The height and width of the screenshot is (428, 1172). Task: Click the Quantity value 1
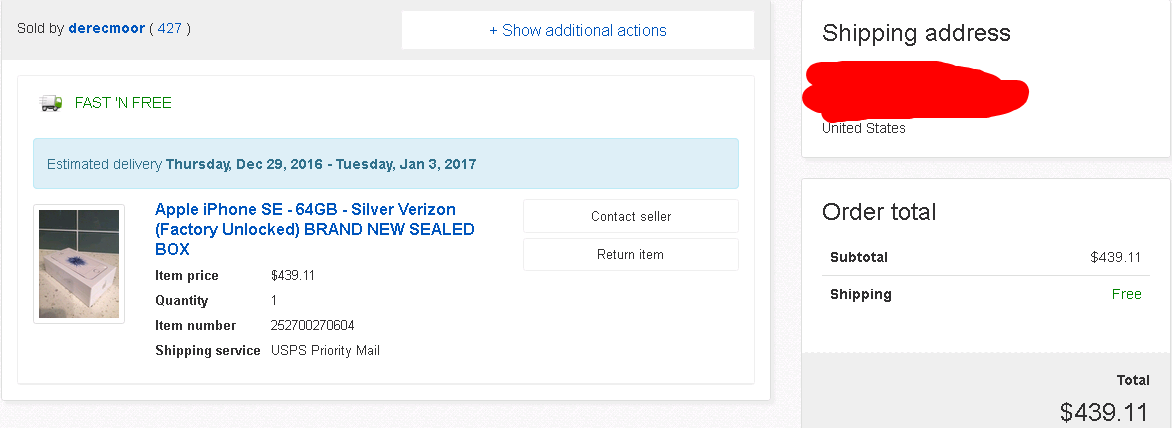[x=274, y=300]
